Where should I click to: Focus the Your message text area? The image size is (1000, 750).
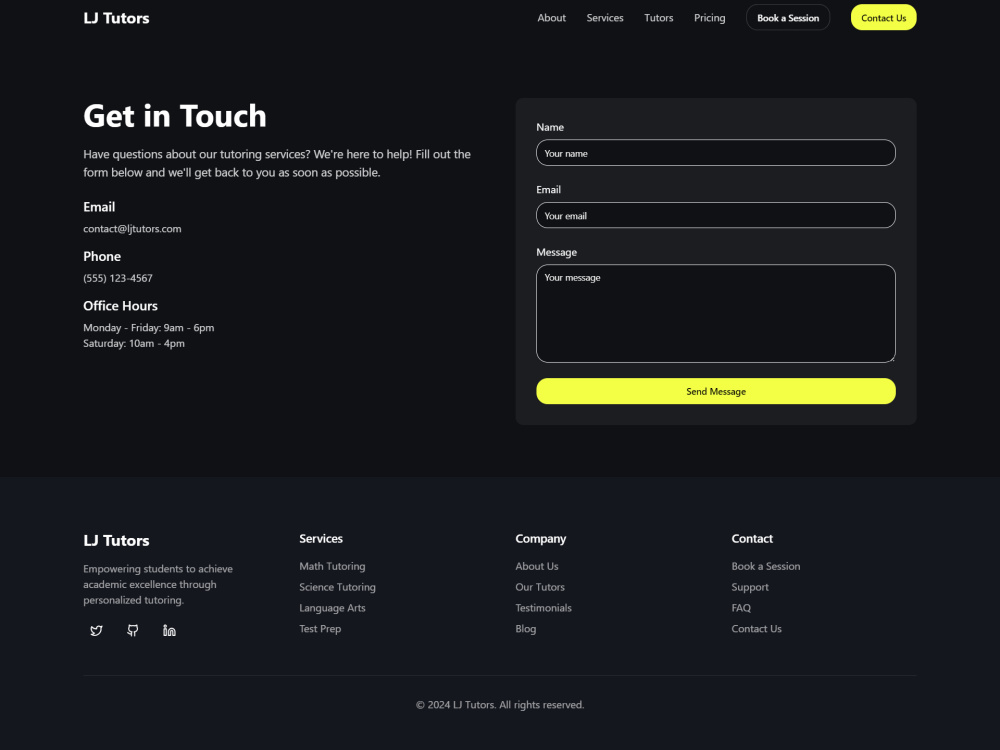(716, 314)
